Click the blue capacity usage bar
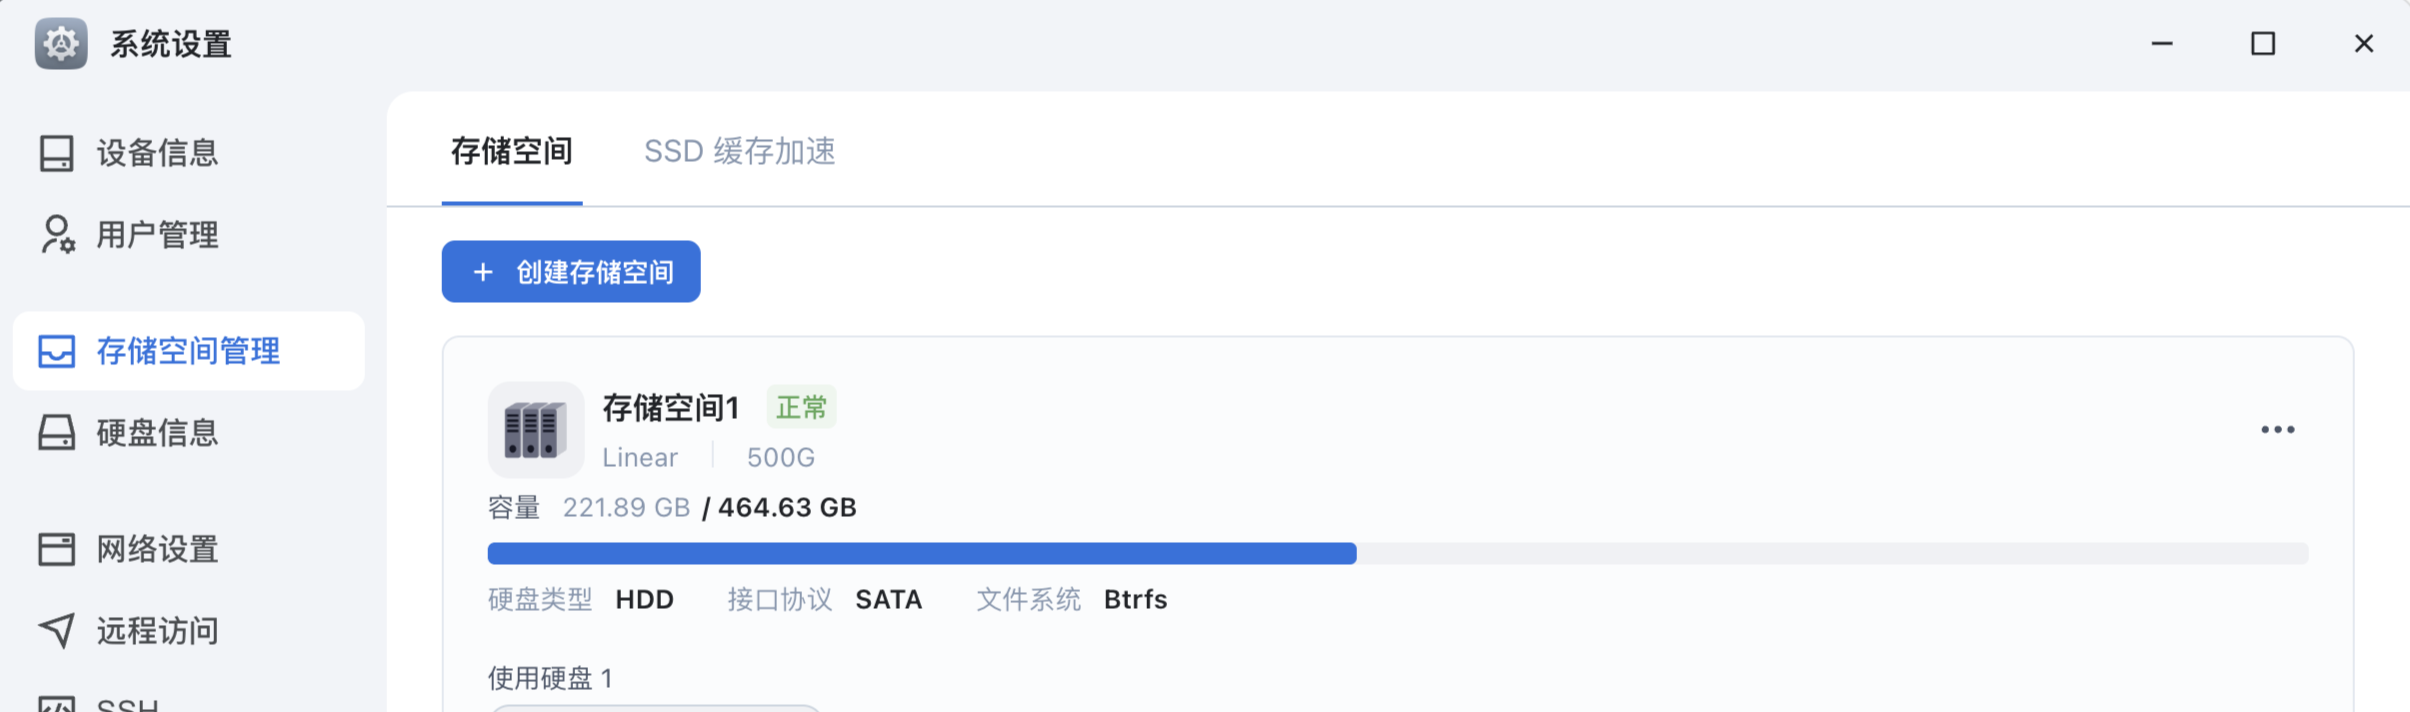The height and width of the screenshot is (712, 2410). click(920, 553)
